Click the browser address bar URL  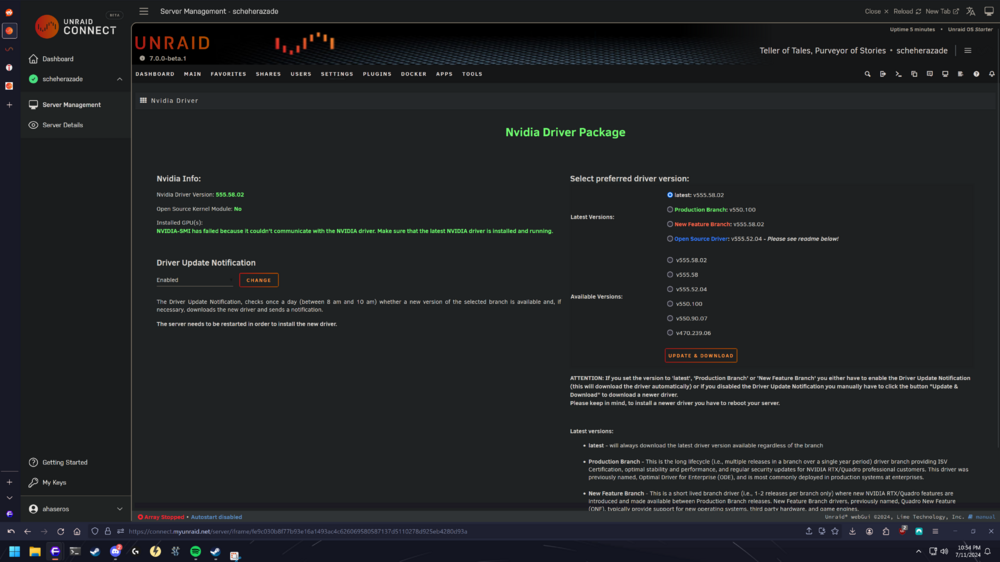[x=298, y=531]
